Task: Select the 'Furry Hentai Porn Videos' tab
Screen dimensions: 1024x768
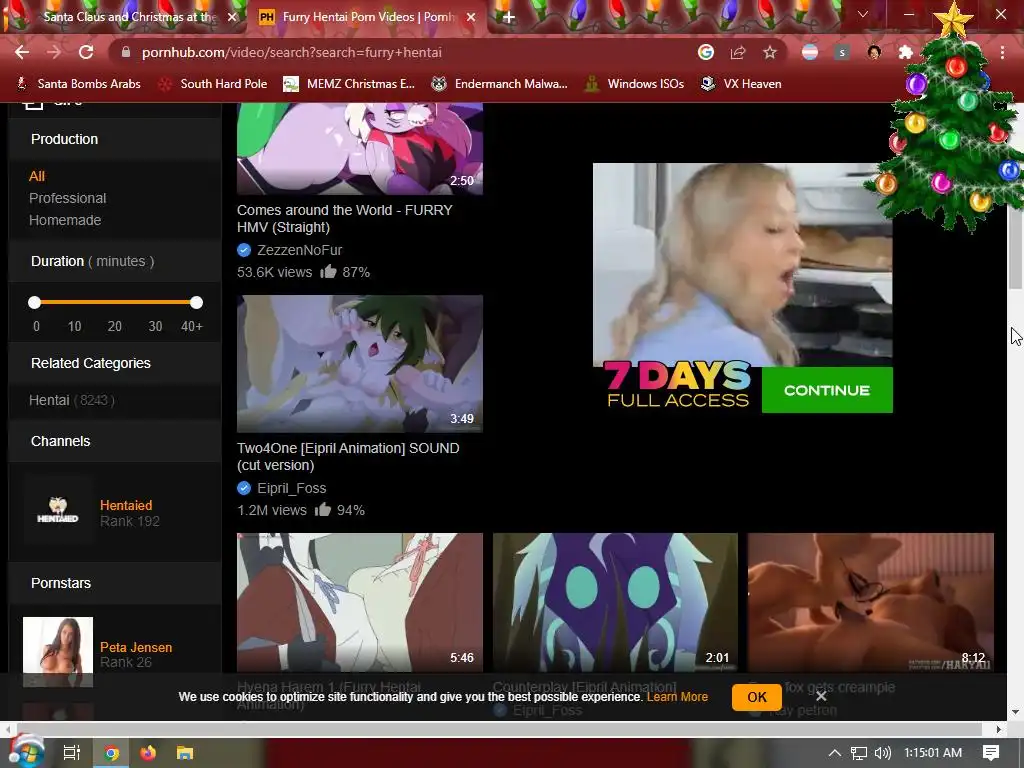Action: (367, 17)
